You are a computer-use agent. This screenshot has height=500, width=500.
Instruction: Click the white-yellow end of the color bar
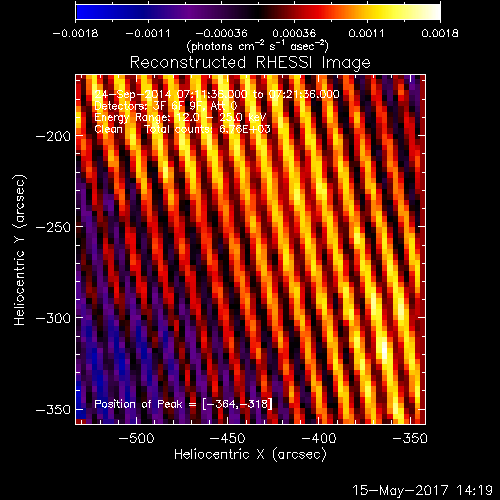click(x=433, y=12)
